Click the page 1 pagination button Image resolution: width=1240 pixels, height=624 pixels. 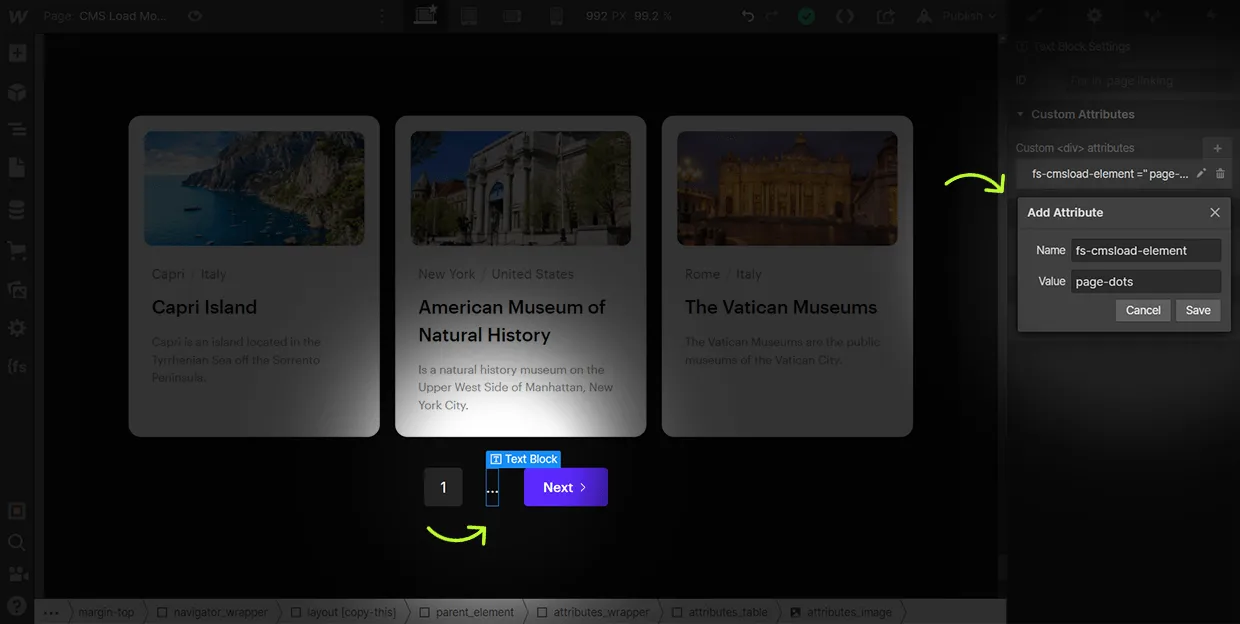[x=443, y=487]
